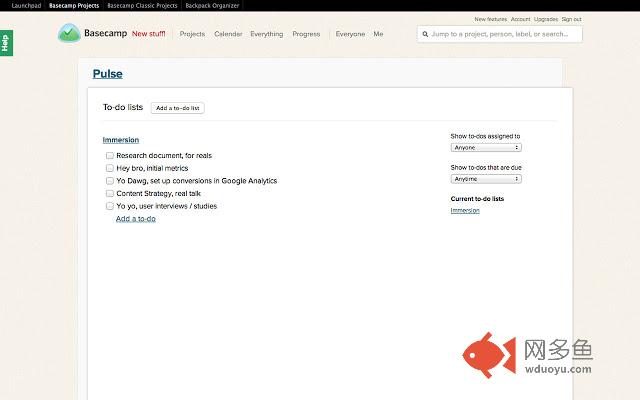Open the Projects menu item
This screenshot has width=640, height=400.
(192, 34)
